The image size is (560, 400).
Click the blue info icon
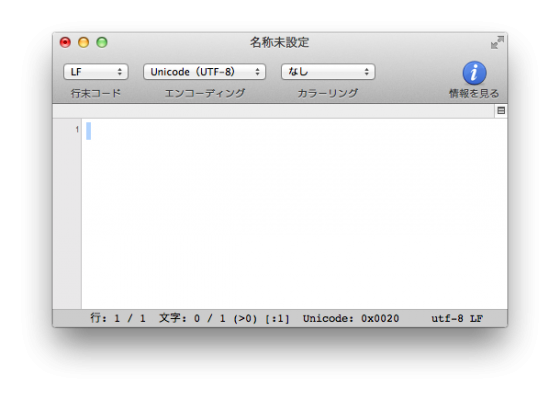pyautogui.click(x=474, y=73)
